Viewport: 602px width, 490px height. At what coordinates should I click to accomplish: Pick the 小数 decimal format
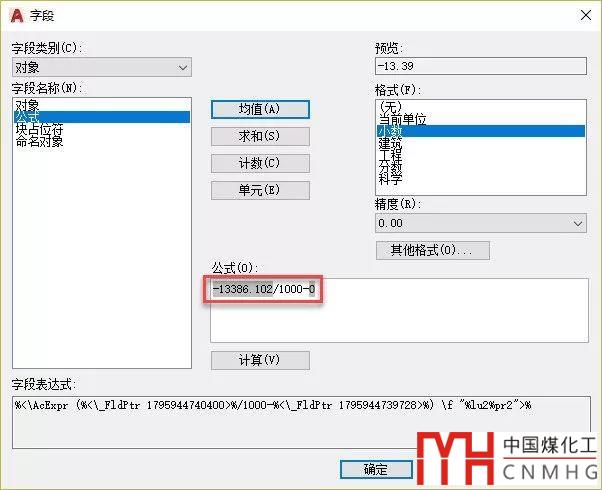pyautogui.click(x=390, y=131)
